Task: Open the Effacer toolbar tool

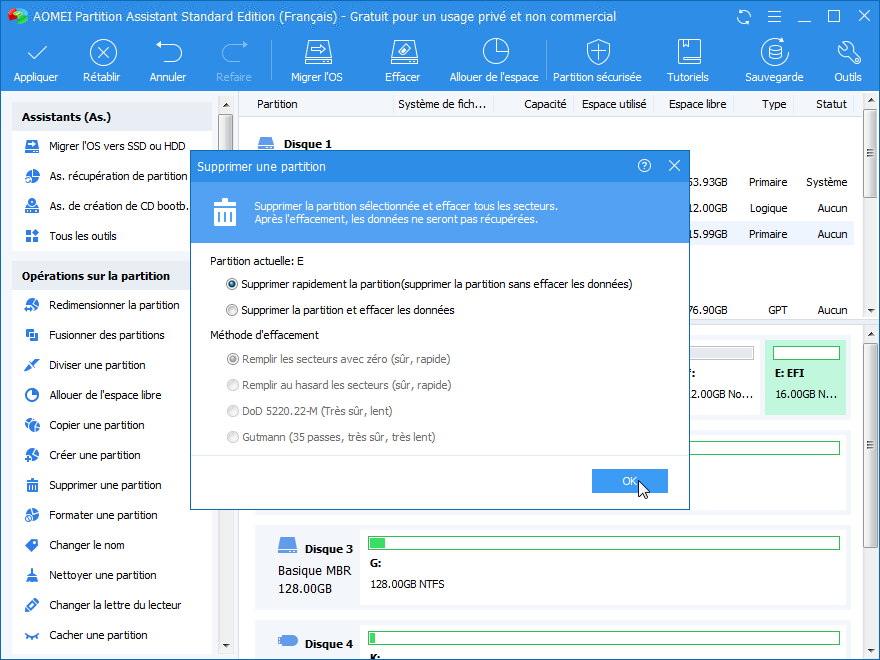Action: point(403,61)
